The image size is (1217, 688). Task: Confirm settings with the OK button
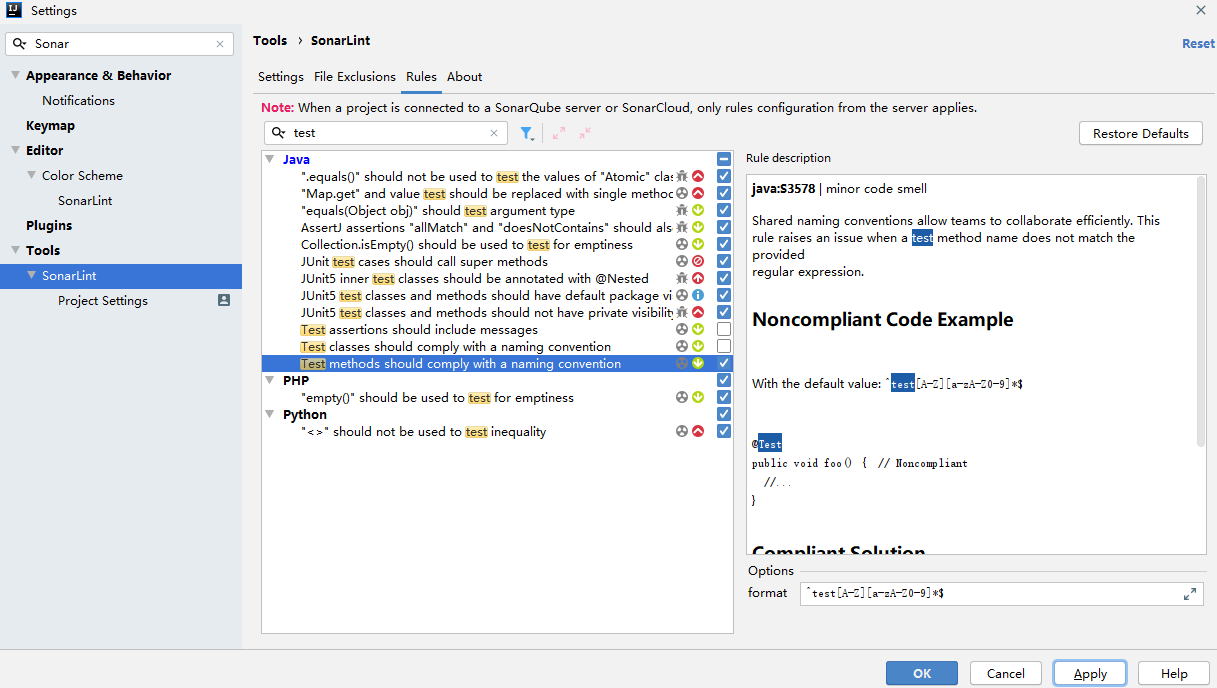pos(922,674)
